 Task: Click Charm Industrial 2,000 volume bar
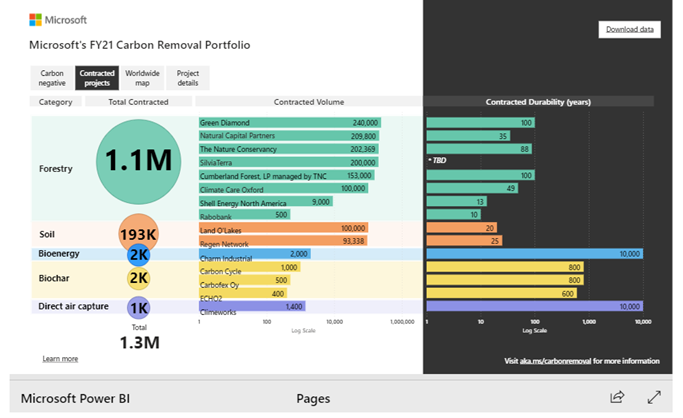[x=255, y=254]
